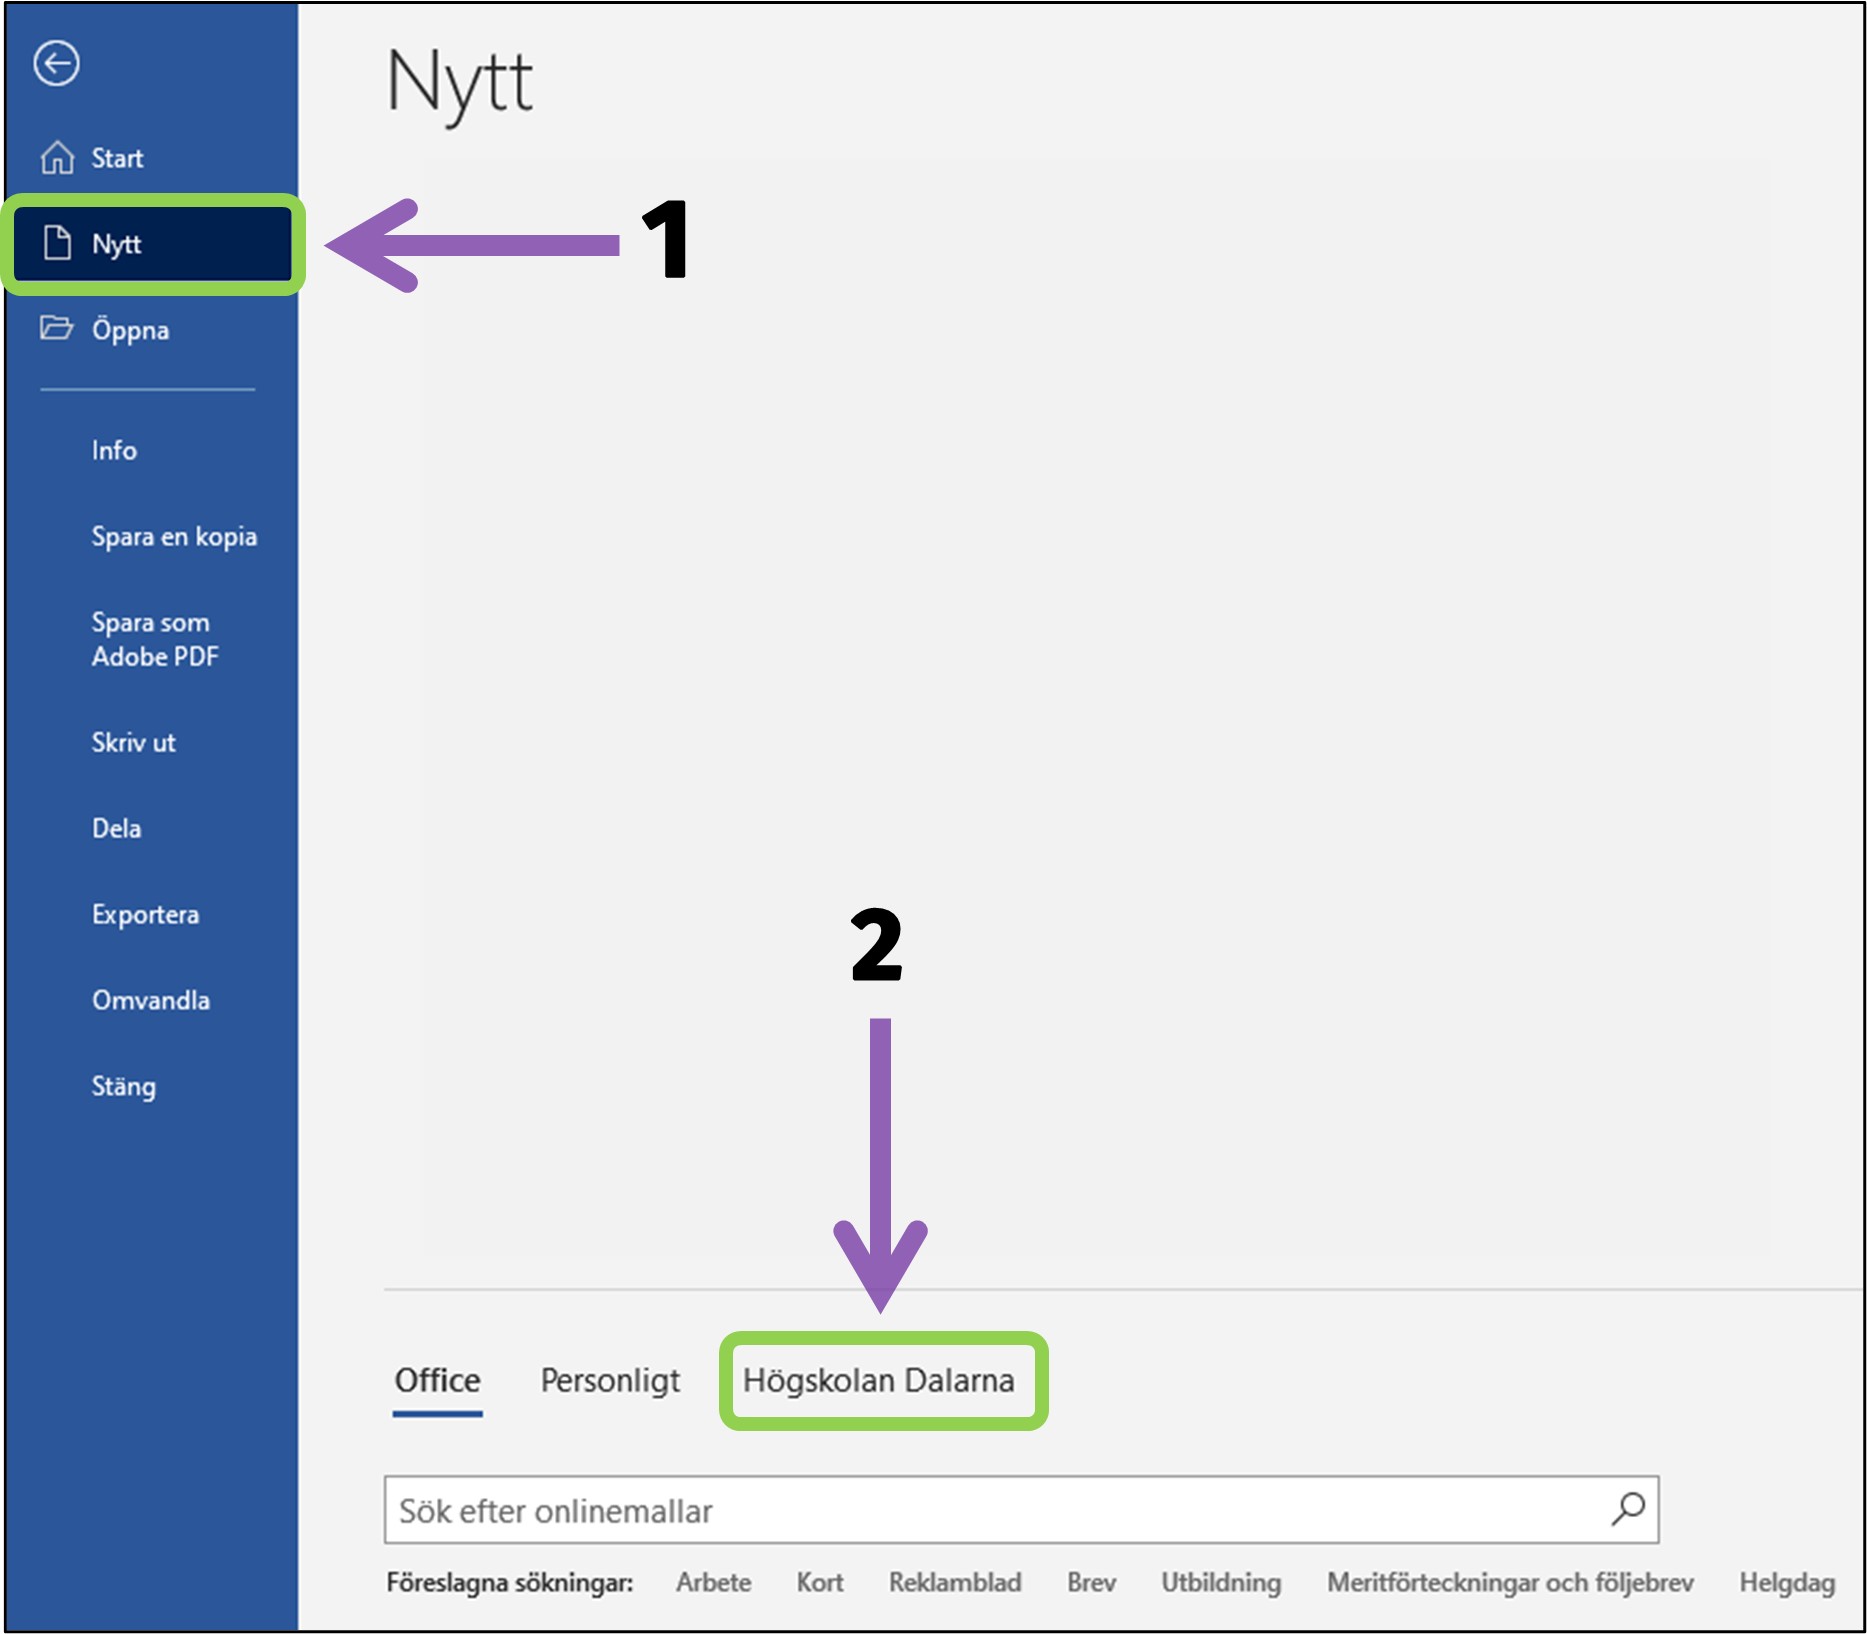Screen dimensions: 1867x1634
Task: Click the Nytt blank page icon
Action: (57, 243)
